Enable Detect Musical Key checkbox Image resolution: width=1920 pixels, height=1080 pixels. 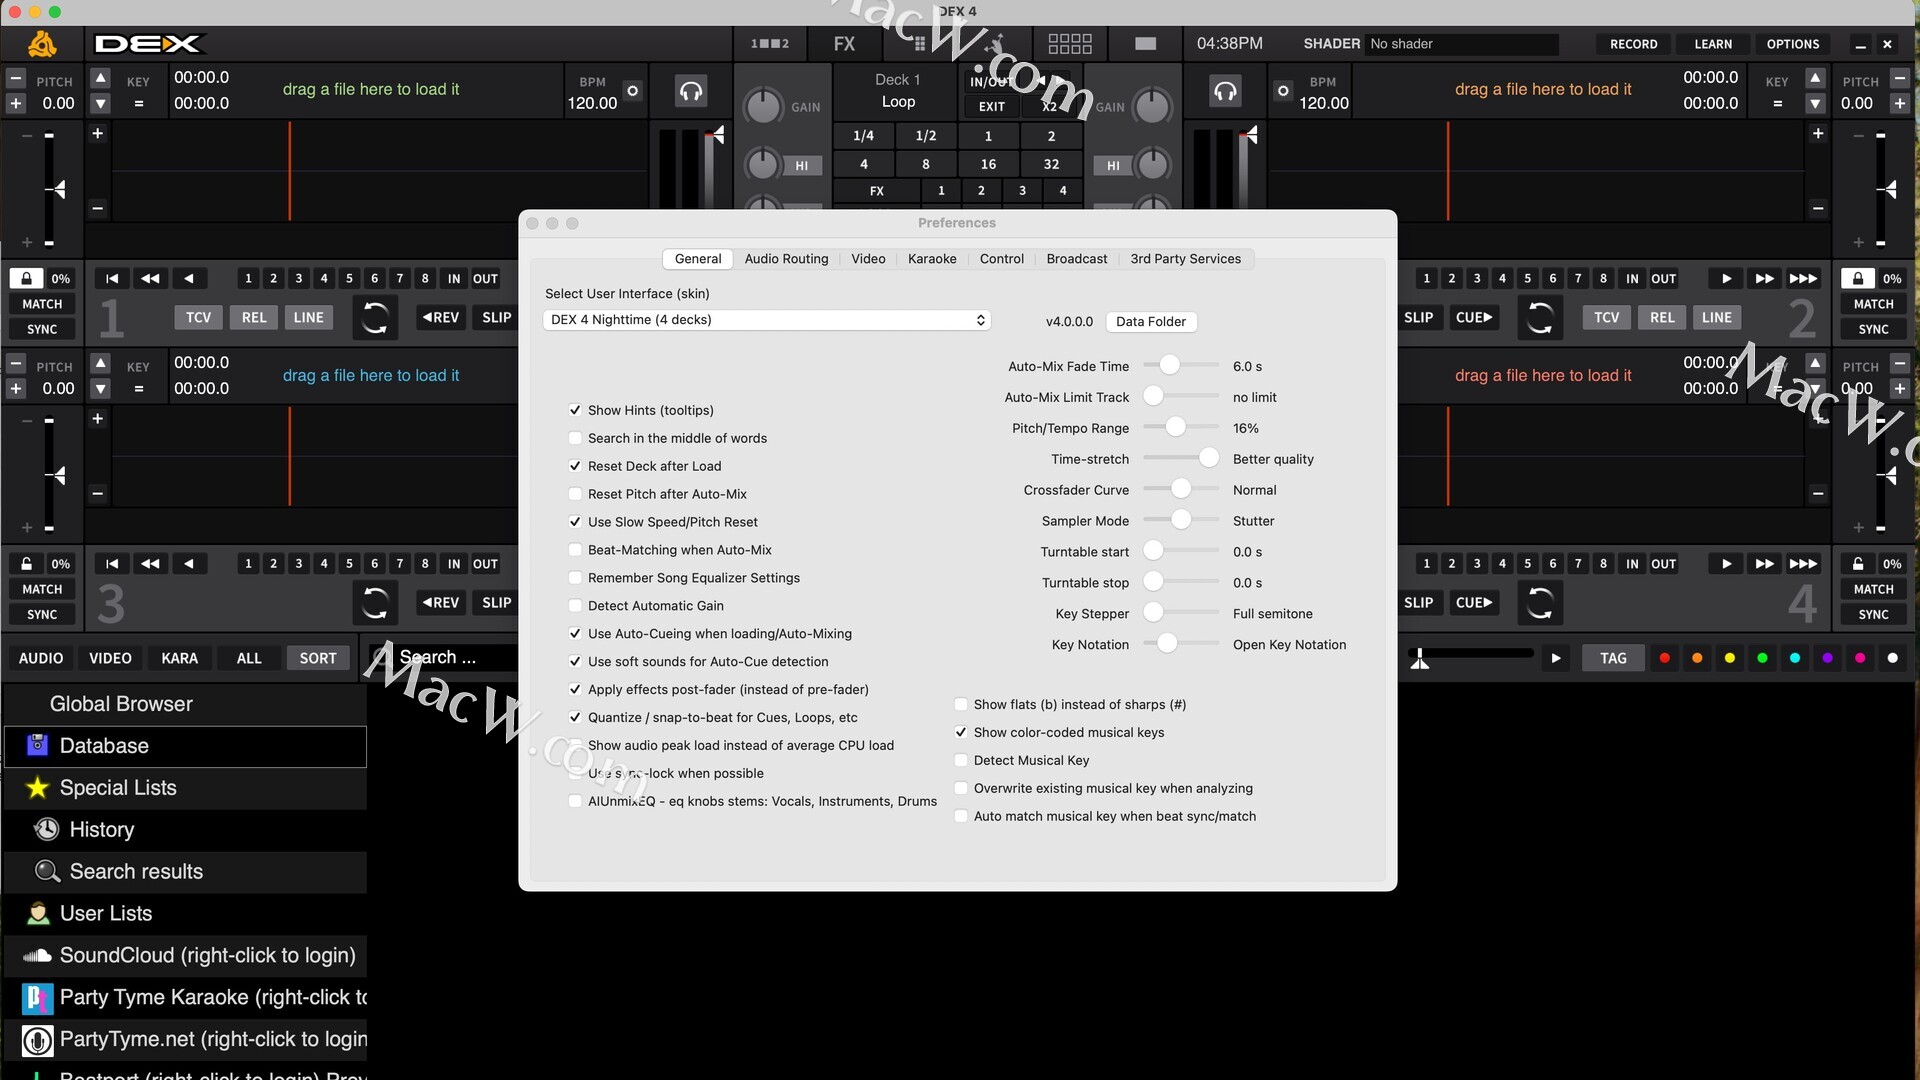pos(961,760)
